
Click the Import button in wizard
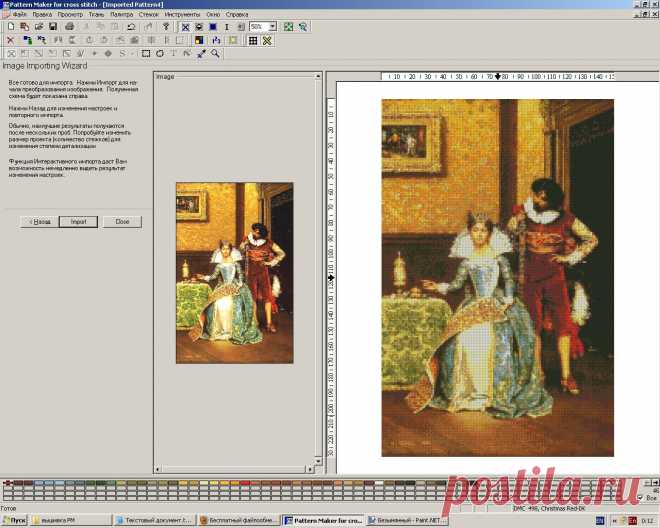78,221
